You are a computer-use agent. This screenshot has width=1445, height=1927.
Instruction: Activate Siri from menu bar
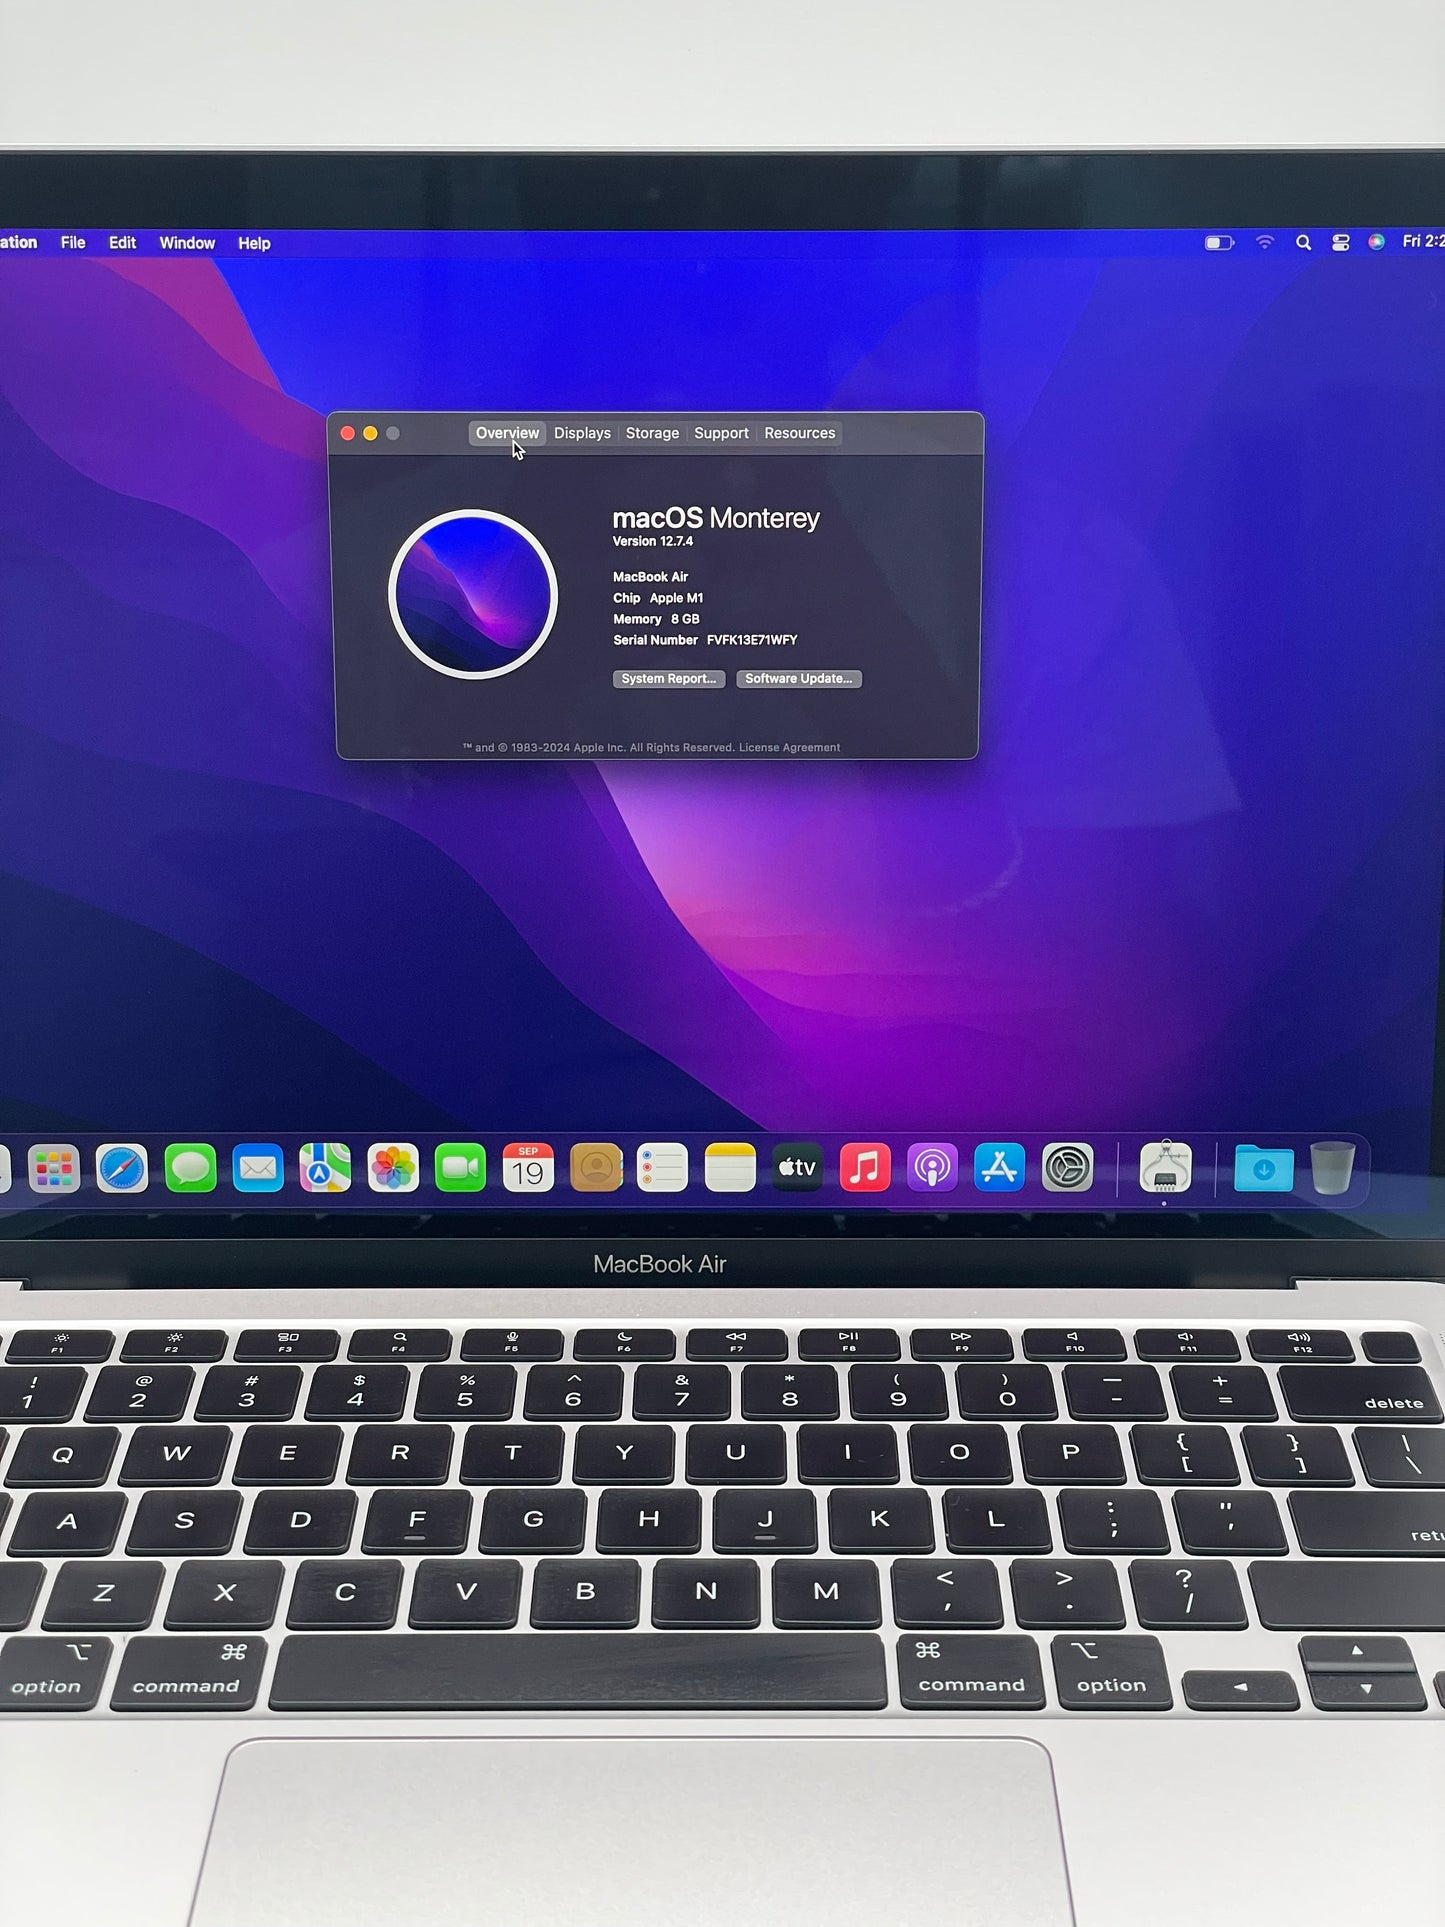click(x=1377, y=242)
